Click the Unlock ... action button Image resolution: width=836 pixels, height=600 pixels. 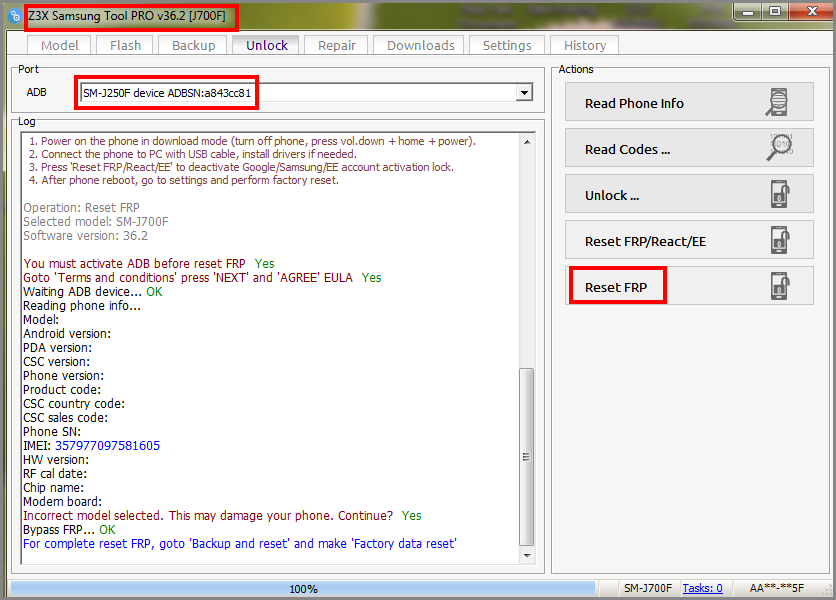coord(689,194)
